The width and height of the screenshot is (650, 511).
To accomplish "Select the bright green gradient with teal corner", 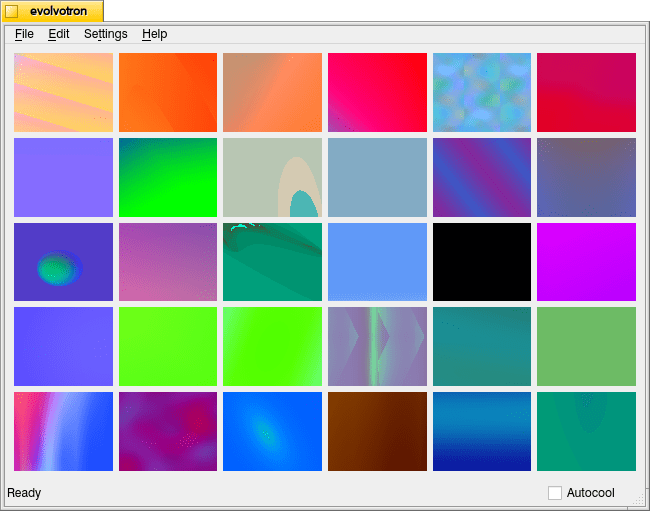I will tap(168, 177).
